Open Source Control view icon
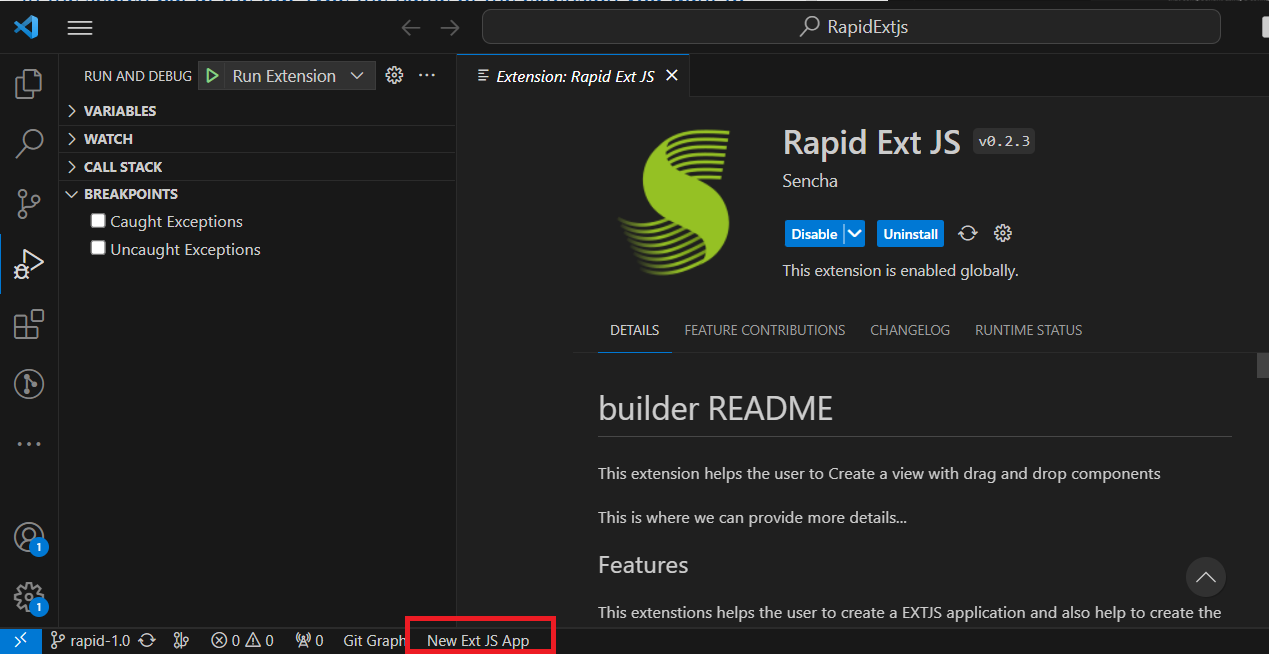Image resolution: width=1269 pixels, height=654 pixels. [29, 204]
